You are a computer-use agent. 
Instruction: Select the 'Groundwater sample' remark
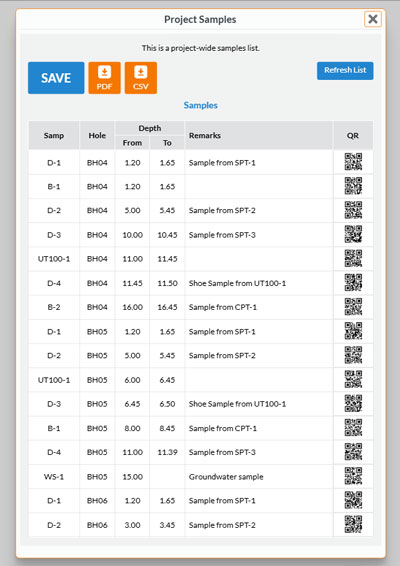tap(226, 476)
